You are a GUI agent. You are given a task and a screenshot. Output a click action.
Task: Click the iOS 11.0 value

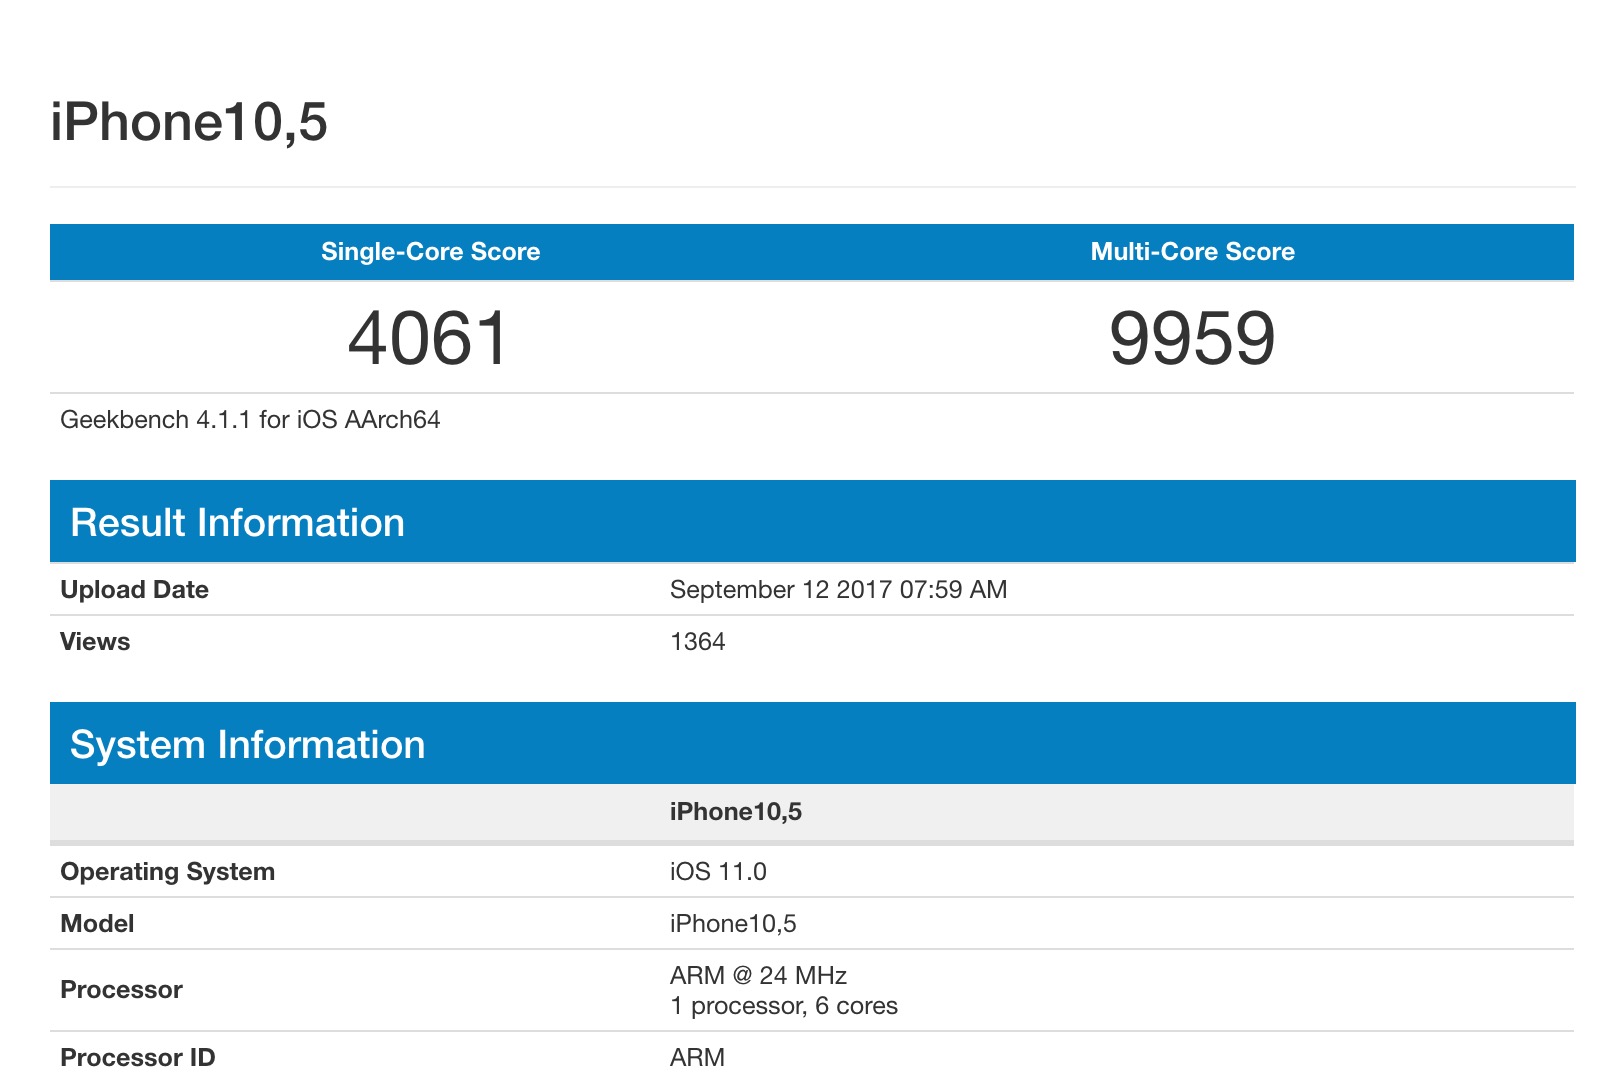coord(718,872)
